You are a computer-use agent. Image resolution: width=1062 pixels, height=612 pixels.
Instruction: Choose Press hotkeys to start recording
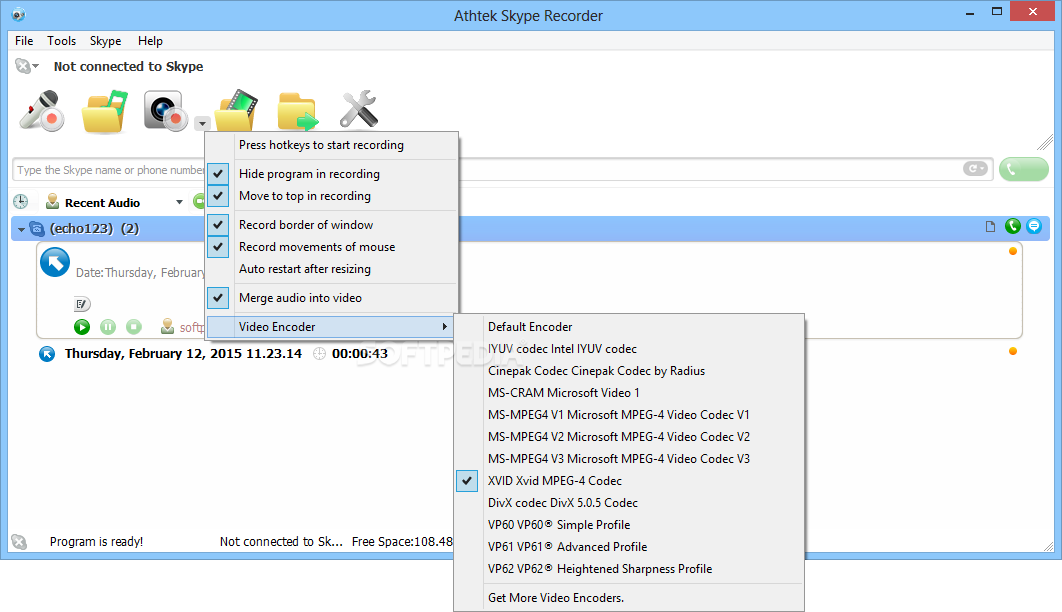pyautogui.click(x=333, y=145)
